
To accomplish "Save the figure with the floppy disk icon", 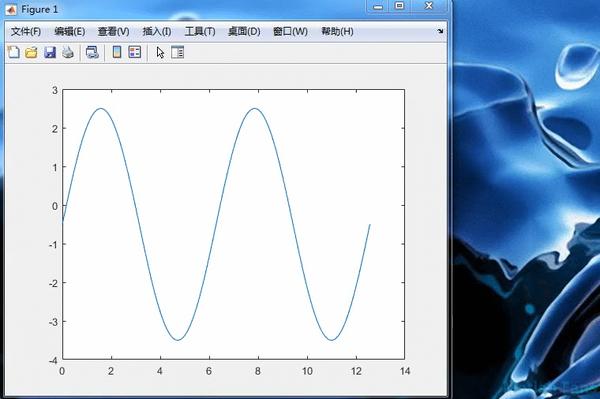I will click(x=50, y=52).
